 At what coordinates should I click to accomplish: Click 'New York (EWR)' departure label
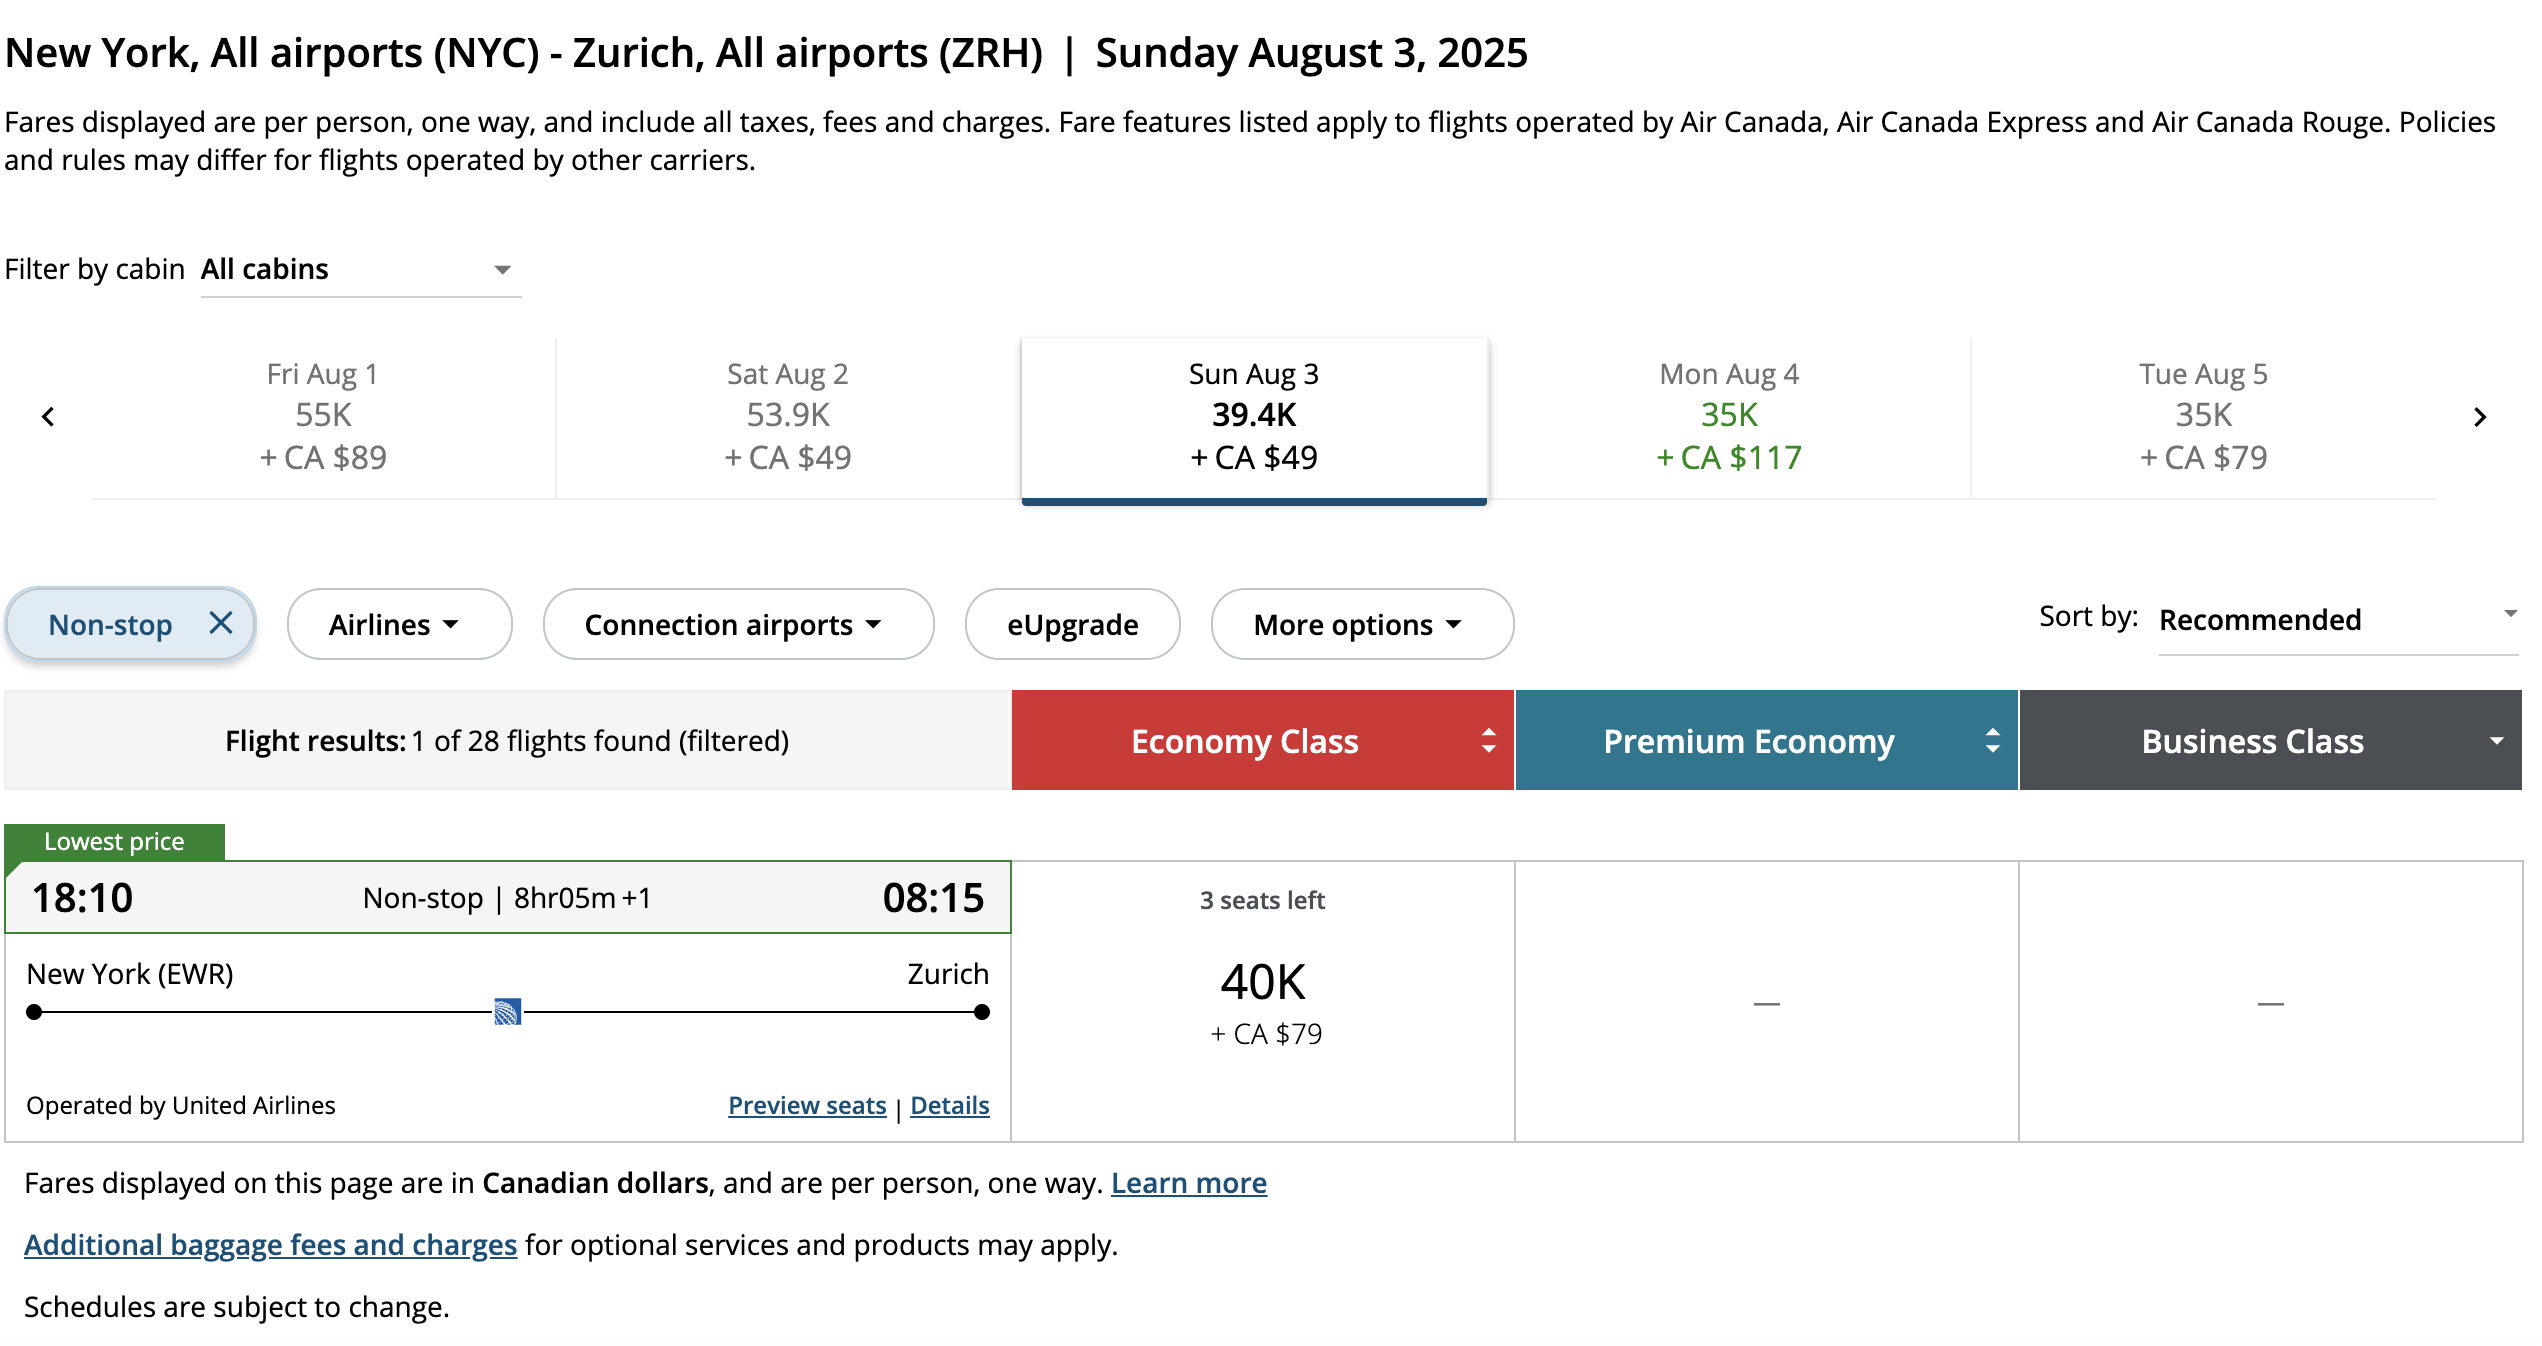[x=130, y=974]
